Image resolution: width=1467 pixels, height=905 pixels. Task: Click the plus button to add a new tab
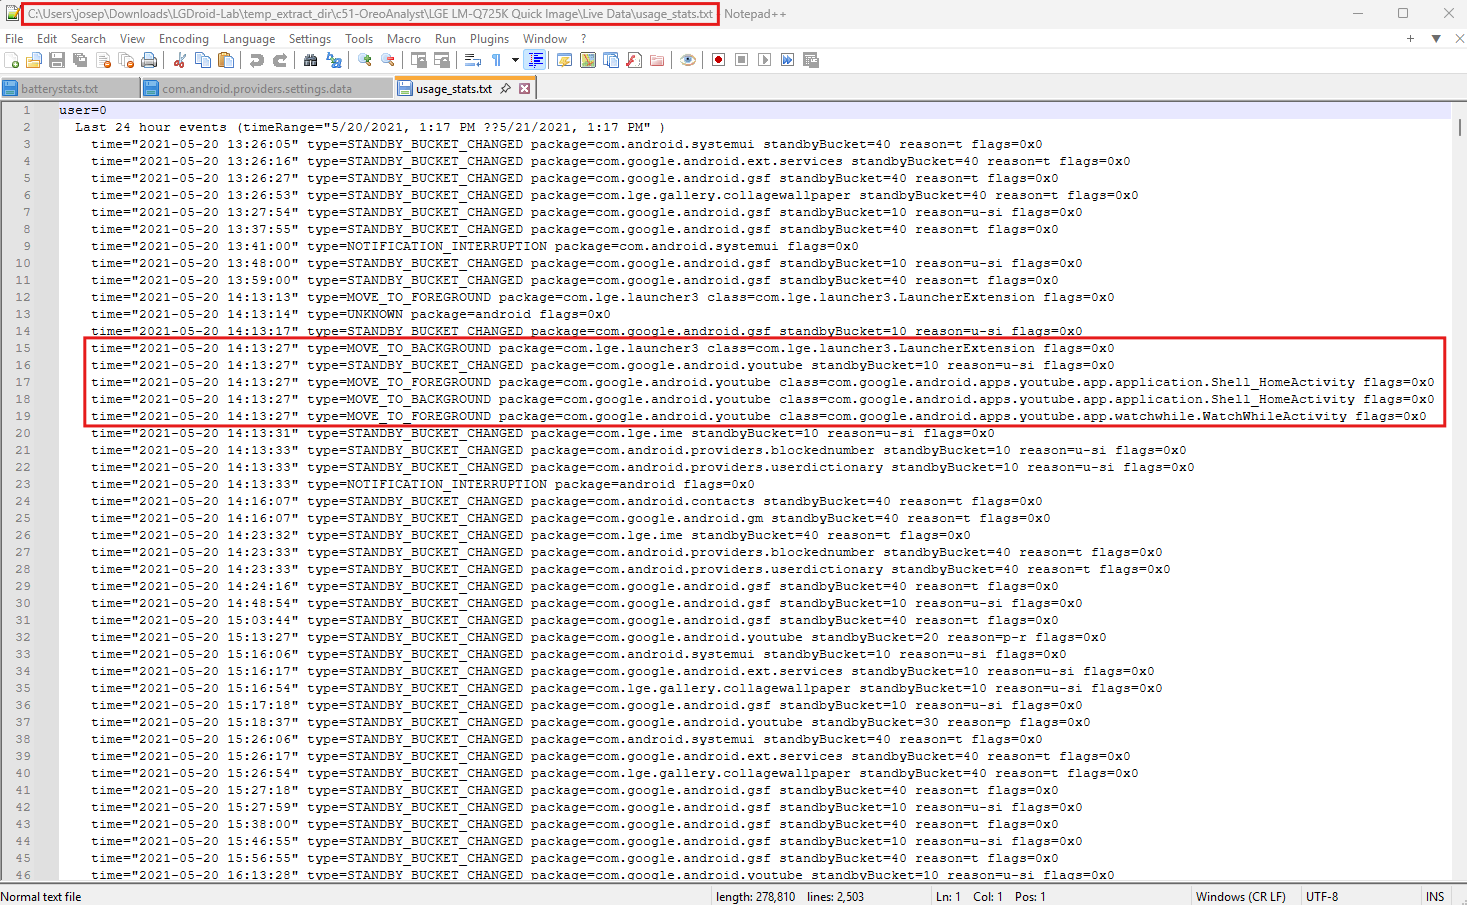pyautogui.click(x=1410, y=39)
